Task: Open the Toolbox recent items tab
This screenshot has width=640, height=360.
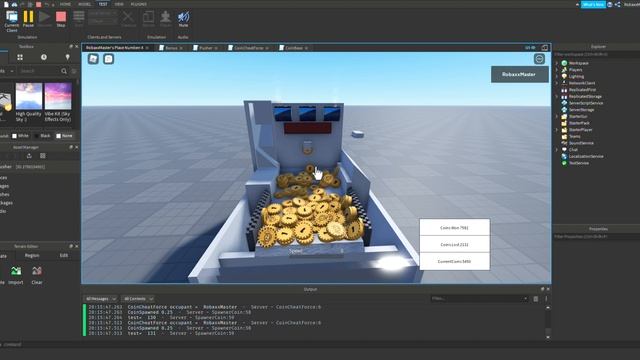Action: (x=44, y=58)
